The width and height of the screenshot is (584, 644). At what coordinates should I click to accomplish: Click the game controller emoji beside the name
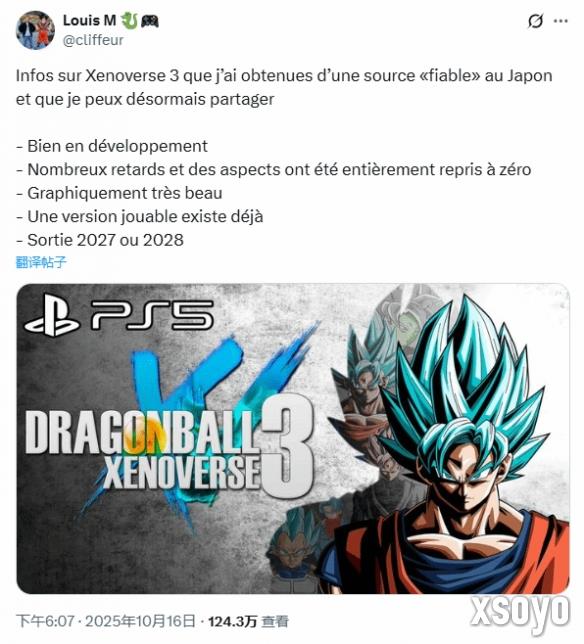click(149, 21)
